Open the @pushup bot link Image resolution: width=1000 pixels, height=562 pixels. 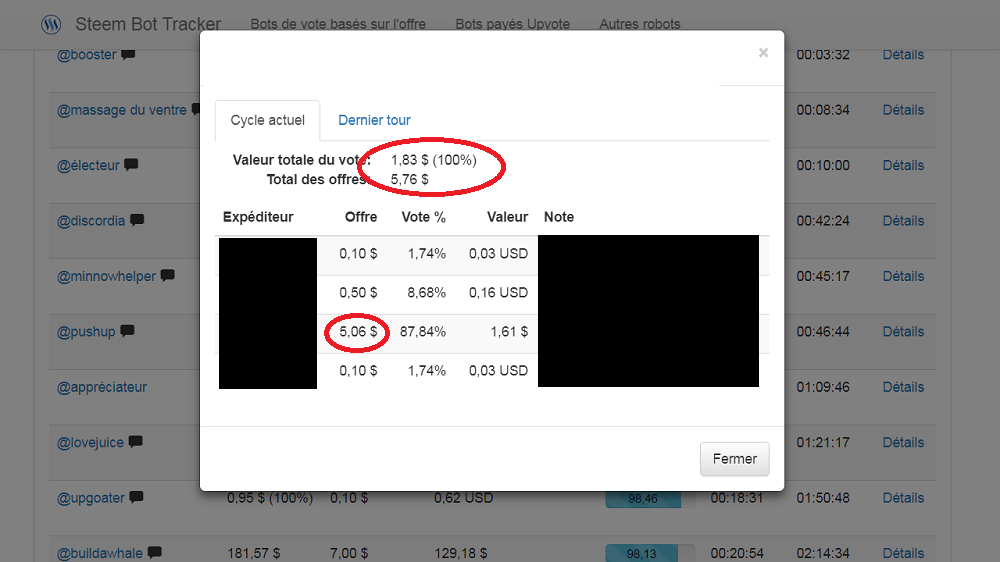coord(86,332)
